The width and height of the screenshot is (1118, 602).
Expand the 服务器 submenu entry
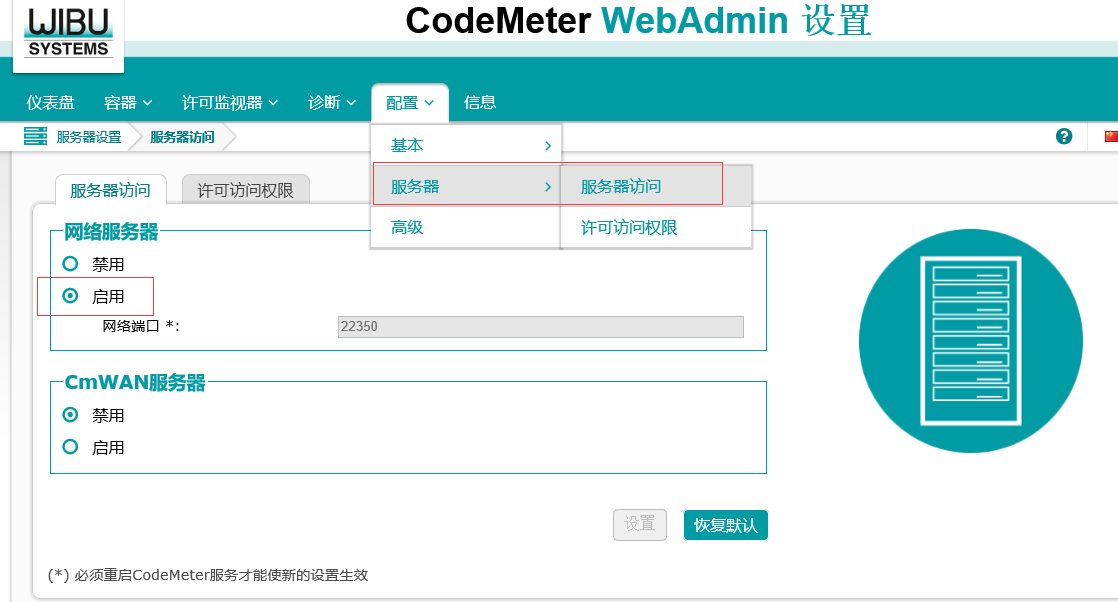coord(466,187)
